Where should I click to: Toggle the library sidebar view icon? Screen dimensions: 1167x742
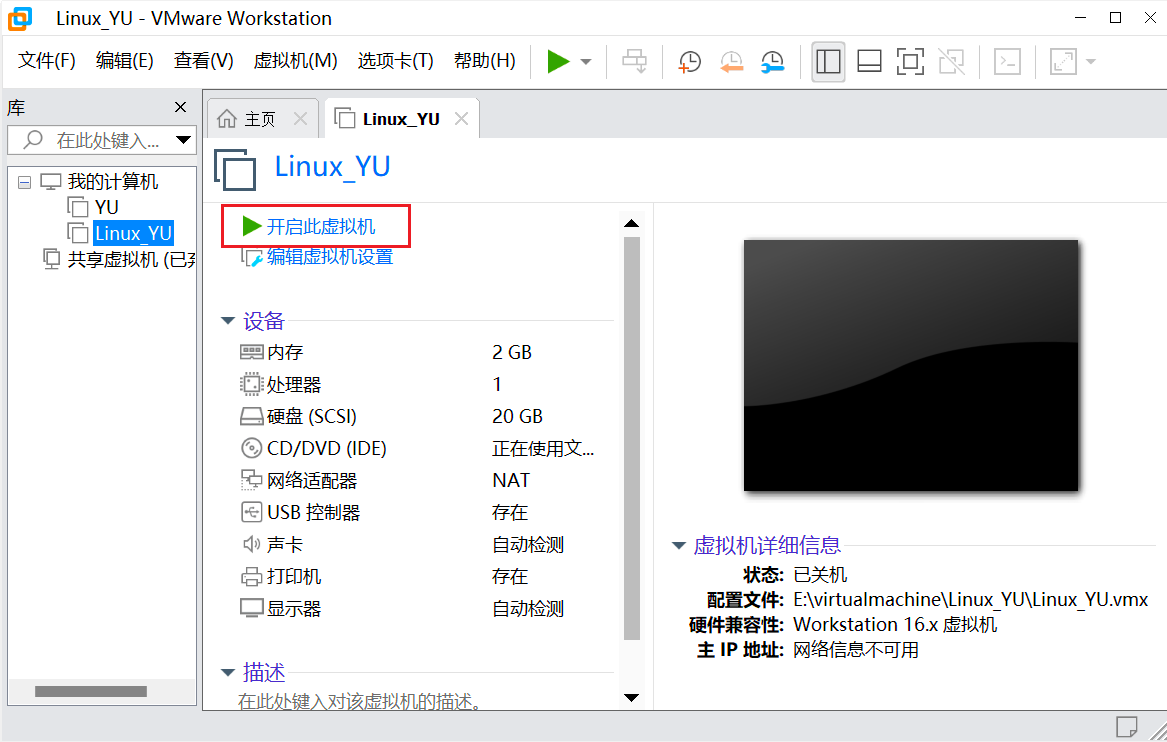point(828,62)
